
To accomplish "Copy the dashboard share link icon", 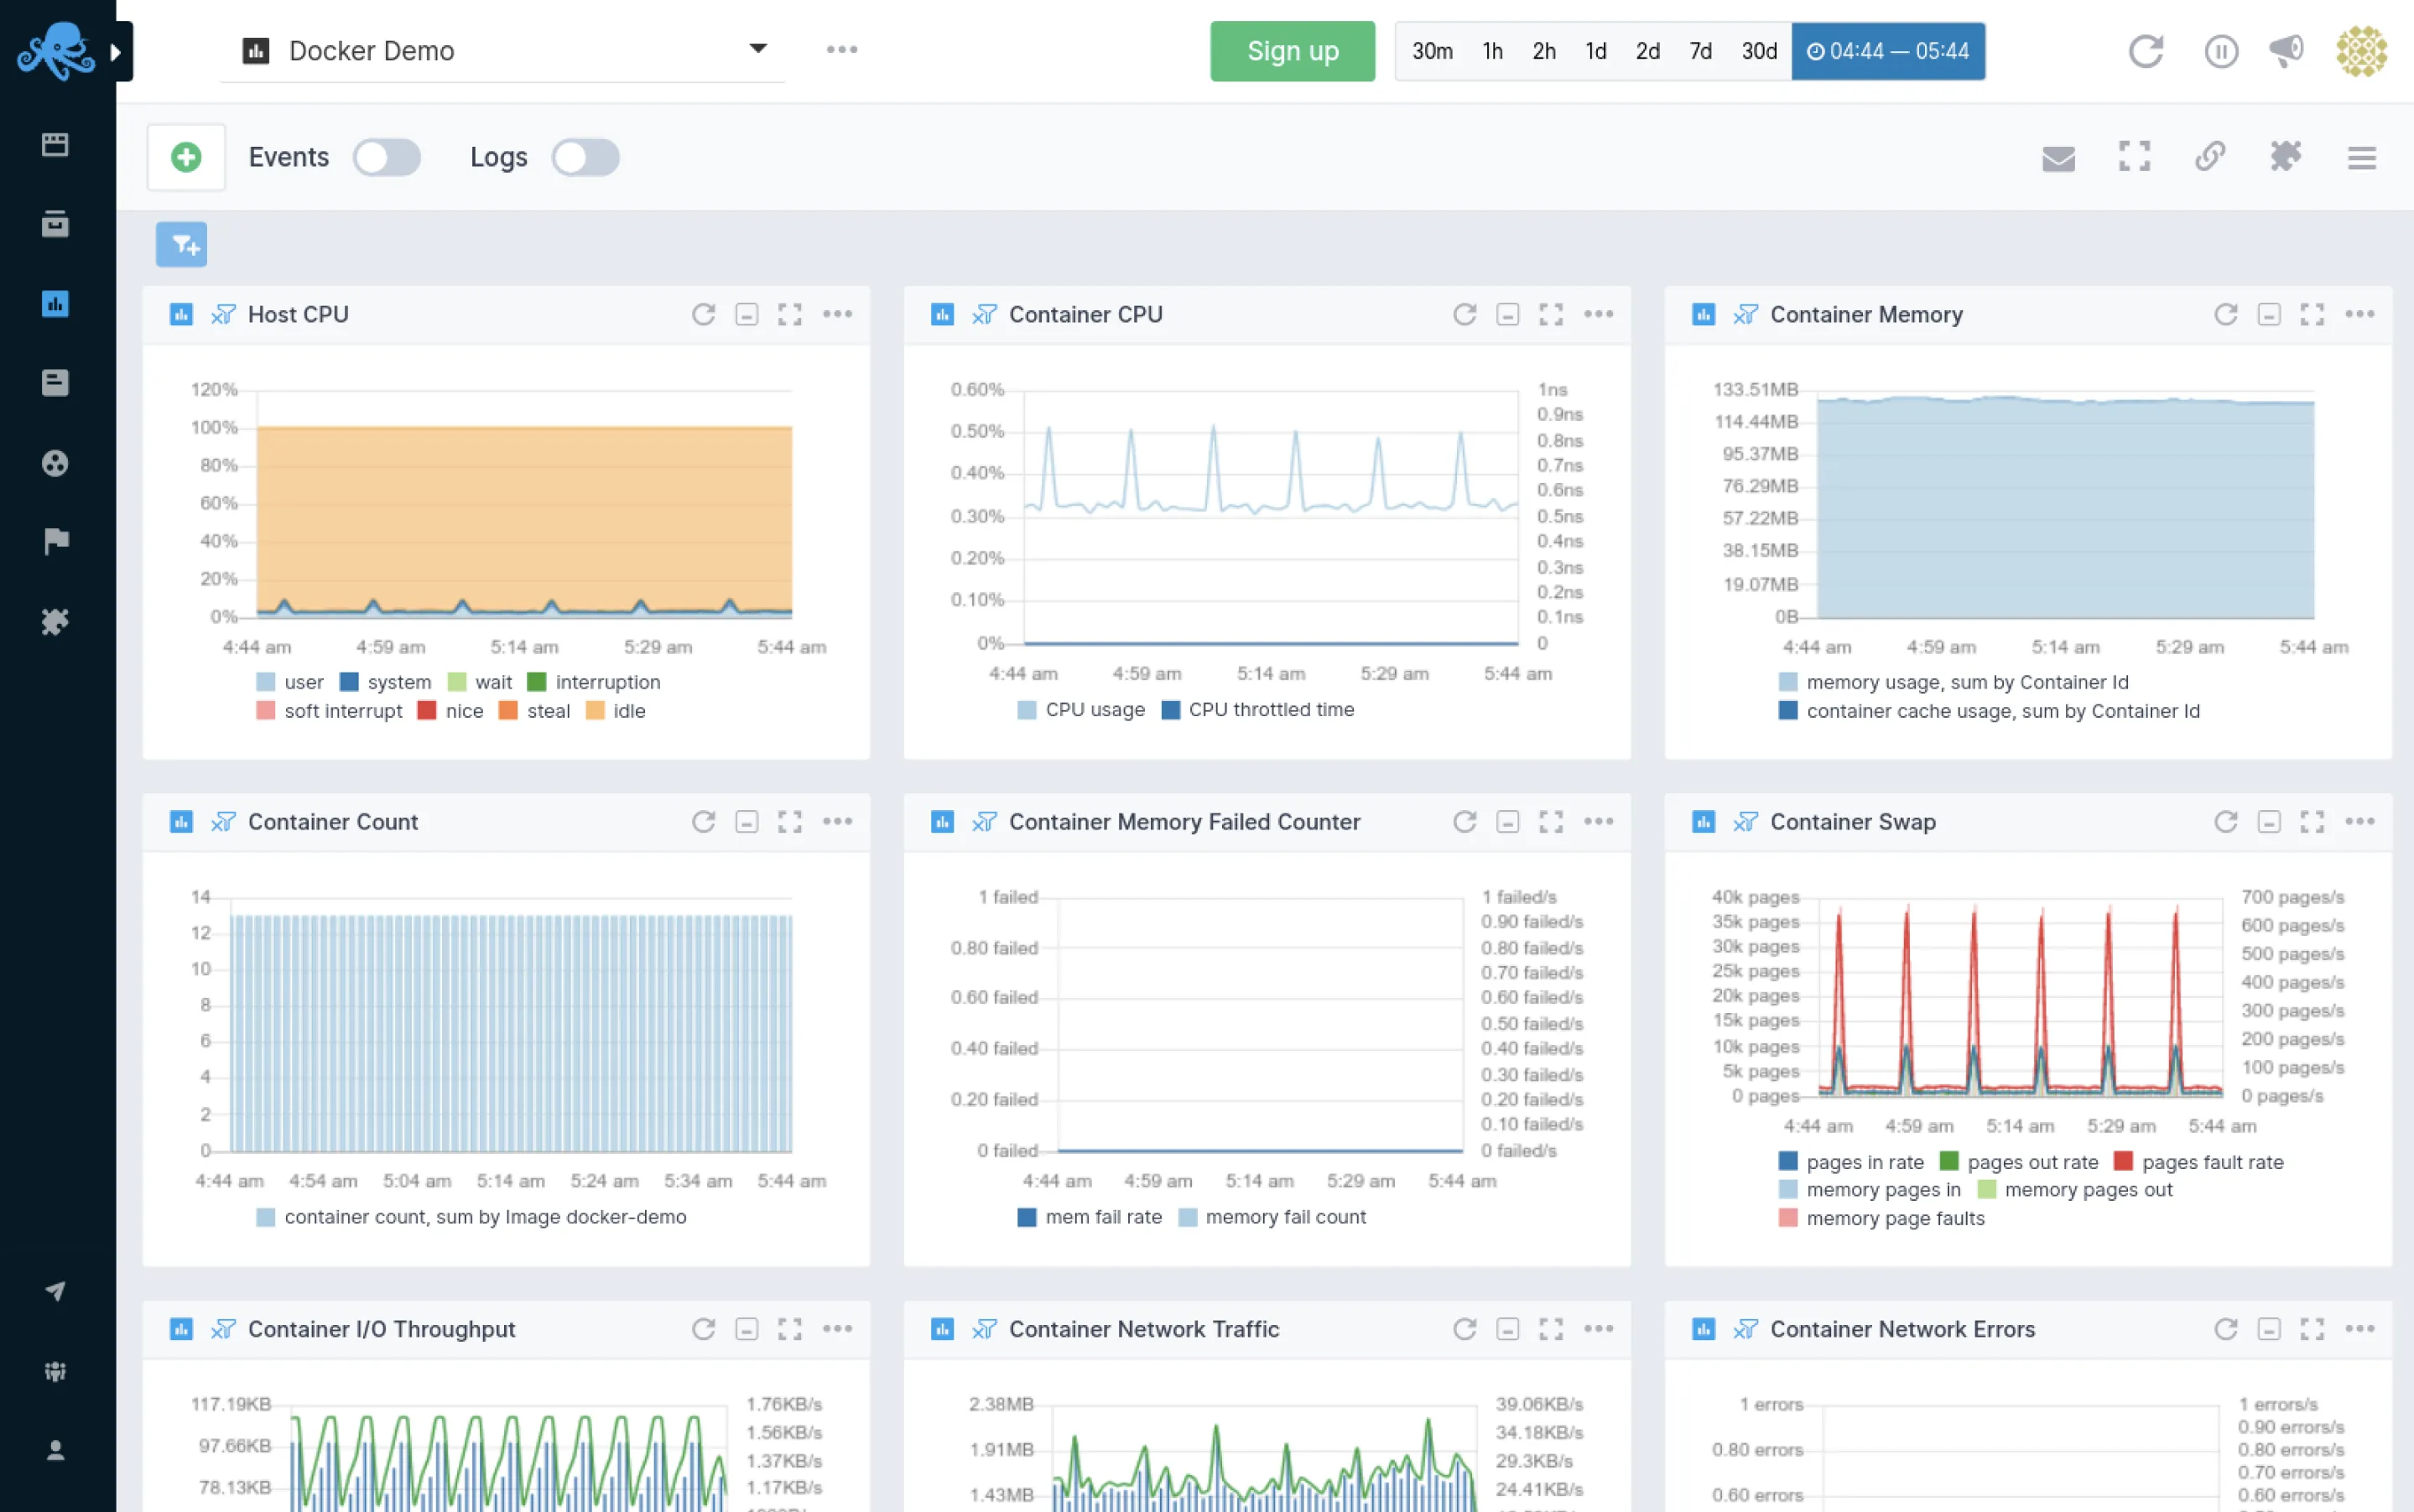I will [2210, 157].
